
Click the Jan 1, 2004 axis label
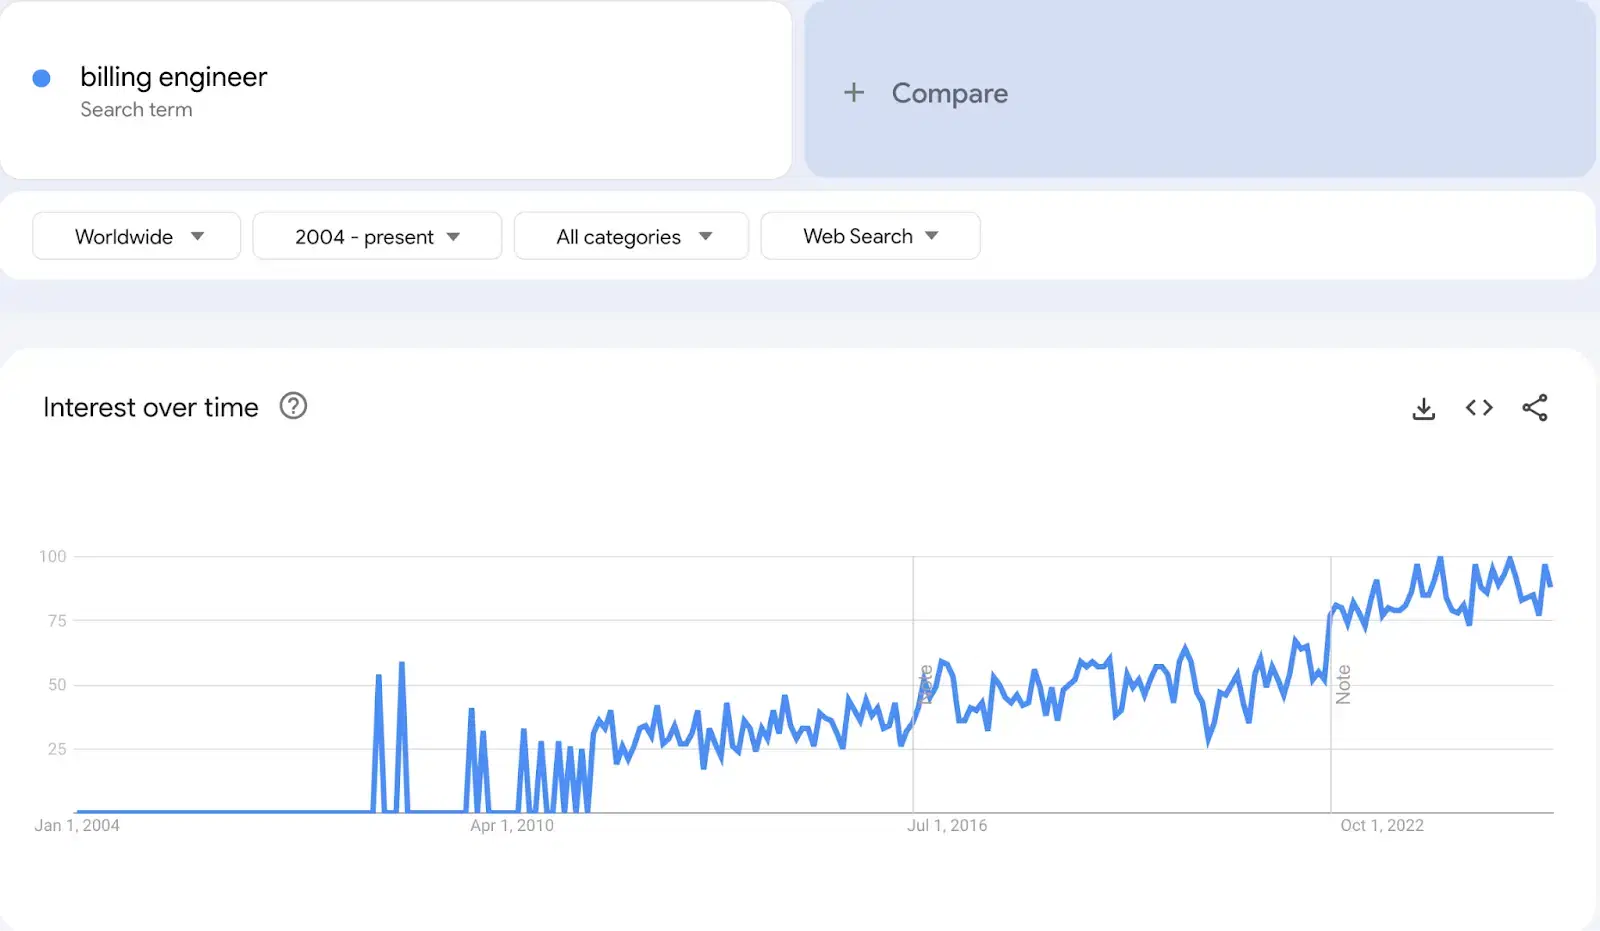point(77,825)
